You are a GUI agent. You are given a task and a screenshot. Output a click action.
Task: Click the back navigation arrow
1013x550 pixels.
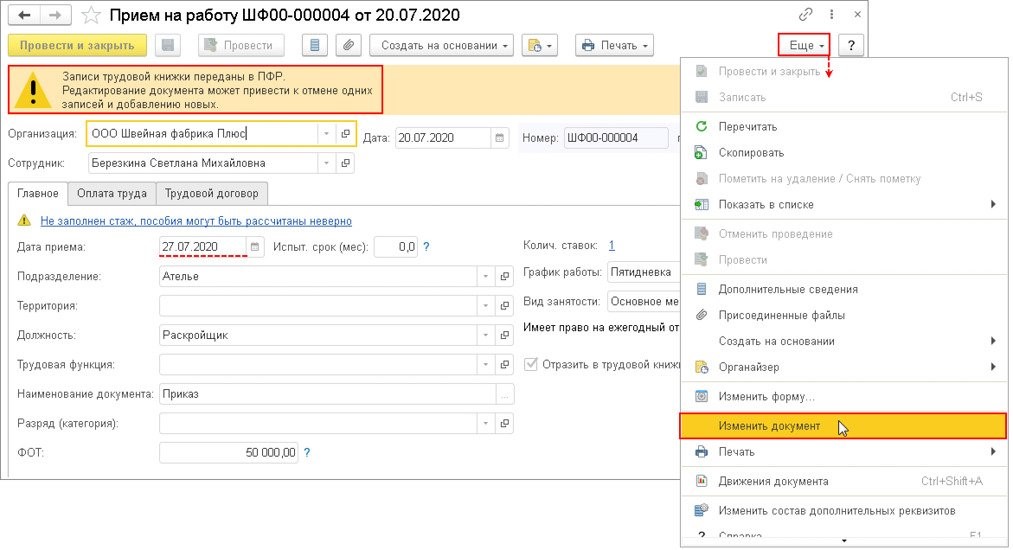pyautogui.click(x=24, y=15)
